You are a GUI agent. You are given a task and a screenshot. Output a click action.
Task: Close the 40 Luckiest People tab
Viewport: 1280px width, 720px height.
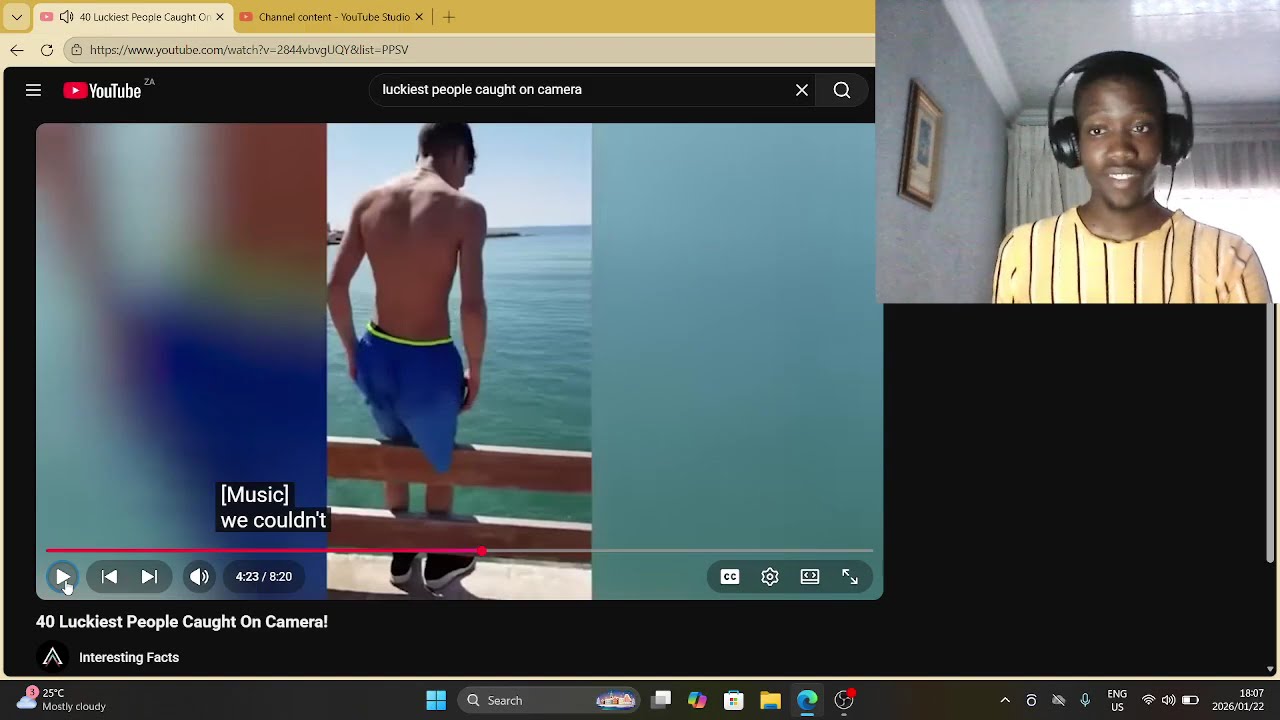coord(220,17)
